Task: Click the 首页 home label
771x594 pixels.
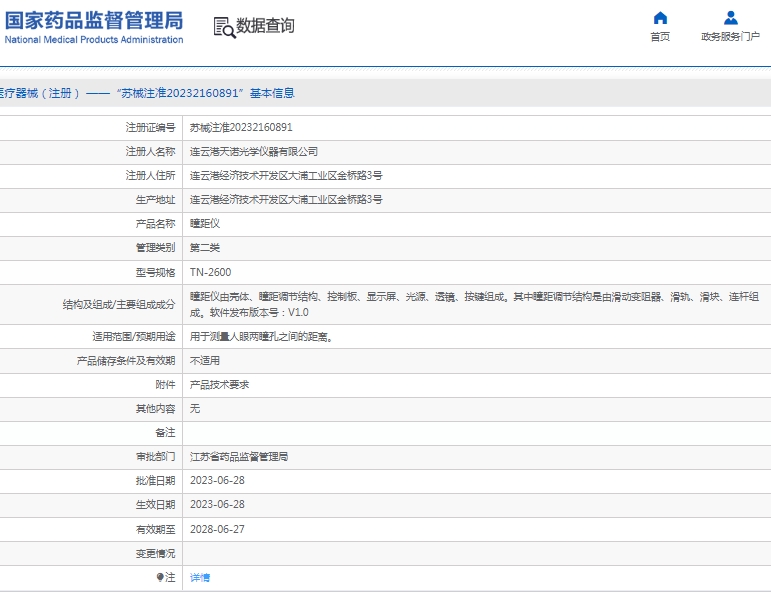Action: click(x=660, y=37)
